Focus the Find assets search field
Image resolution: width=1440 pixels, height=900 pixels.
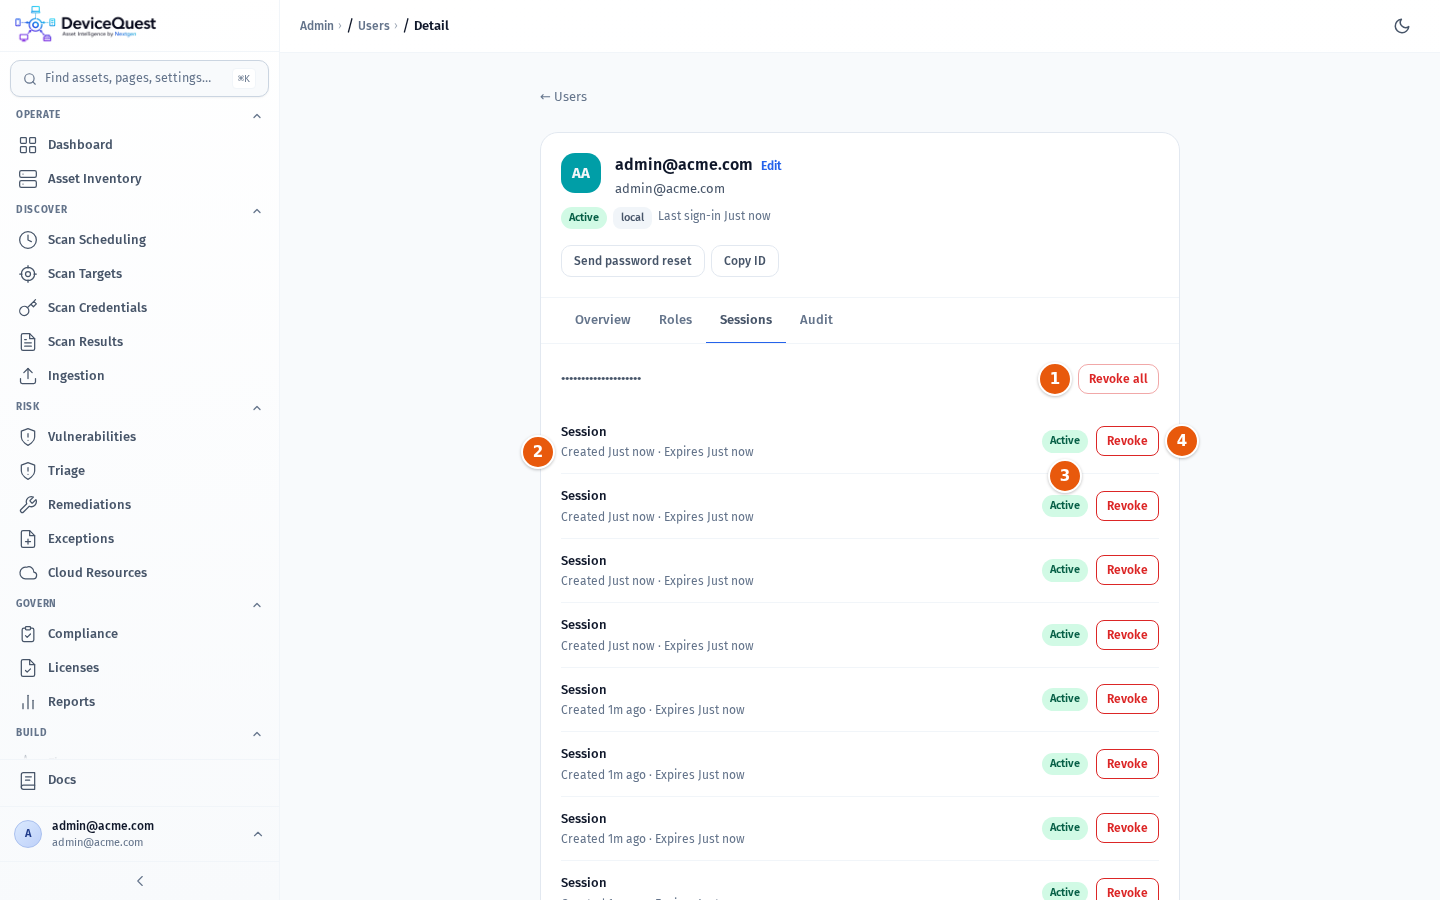[x=139, y=78]
